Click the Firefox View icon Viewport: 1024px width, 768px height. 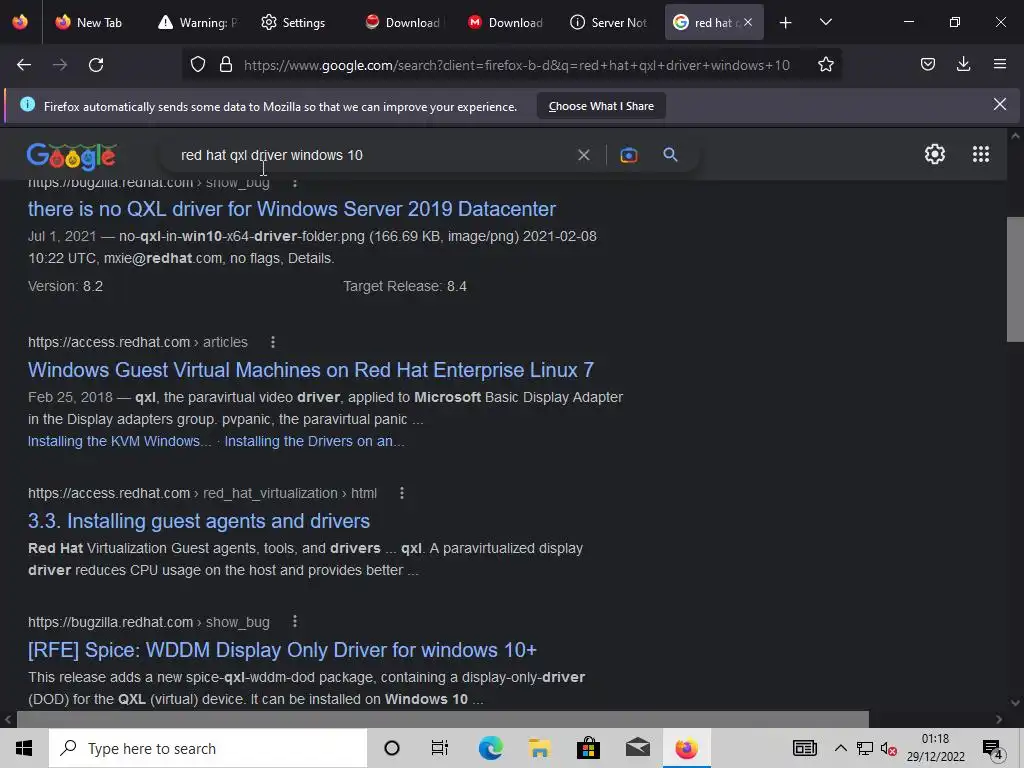(20, 22)
